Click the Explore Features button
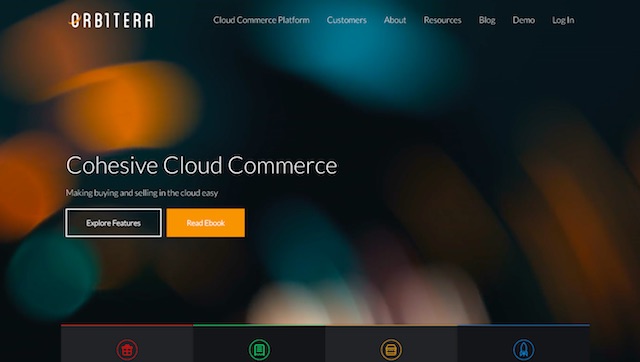Image resolution: width=640 pixels, height=362 pixels. point(113,223)
